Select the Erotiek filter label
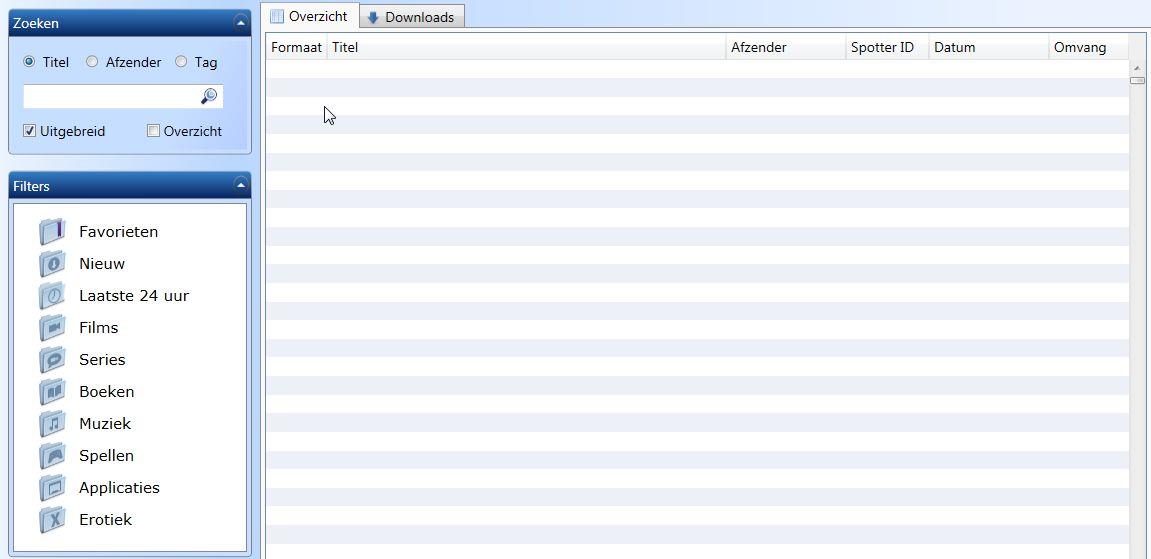1151x559 pixels. 106,519
